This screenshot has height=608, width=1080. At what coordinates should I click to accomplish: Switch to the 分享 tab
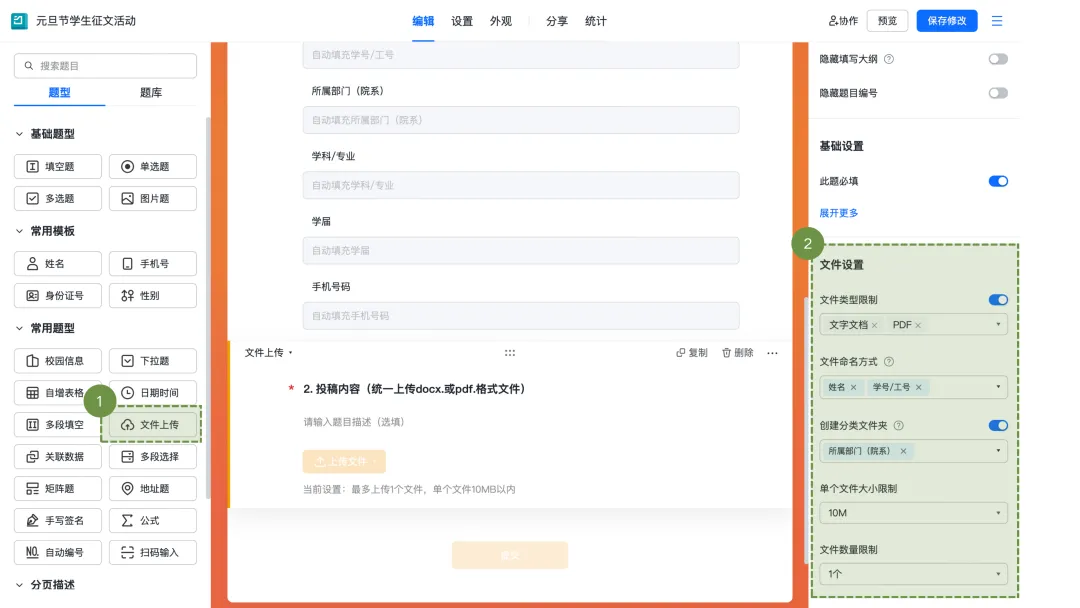tap(557, 21)
